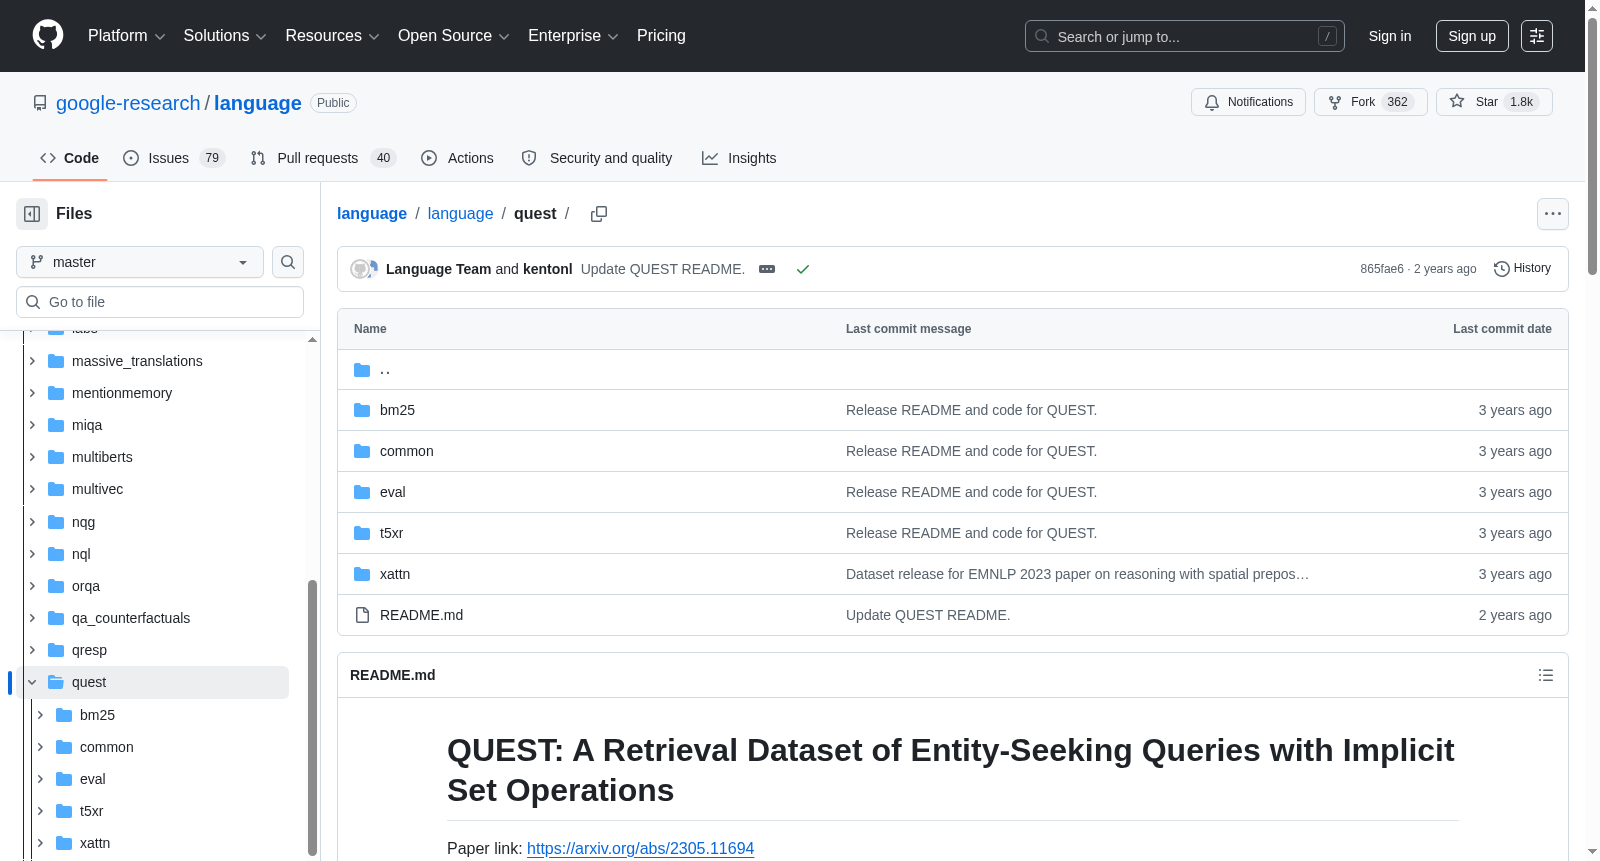This screenshot has height=861, width=1600.
Task: Open the command palette icon in header
Action: [x=1537, y=36]
